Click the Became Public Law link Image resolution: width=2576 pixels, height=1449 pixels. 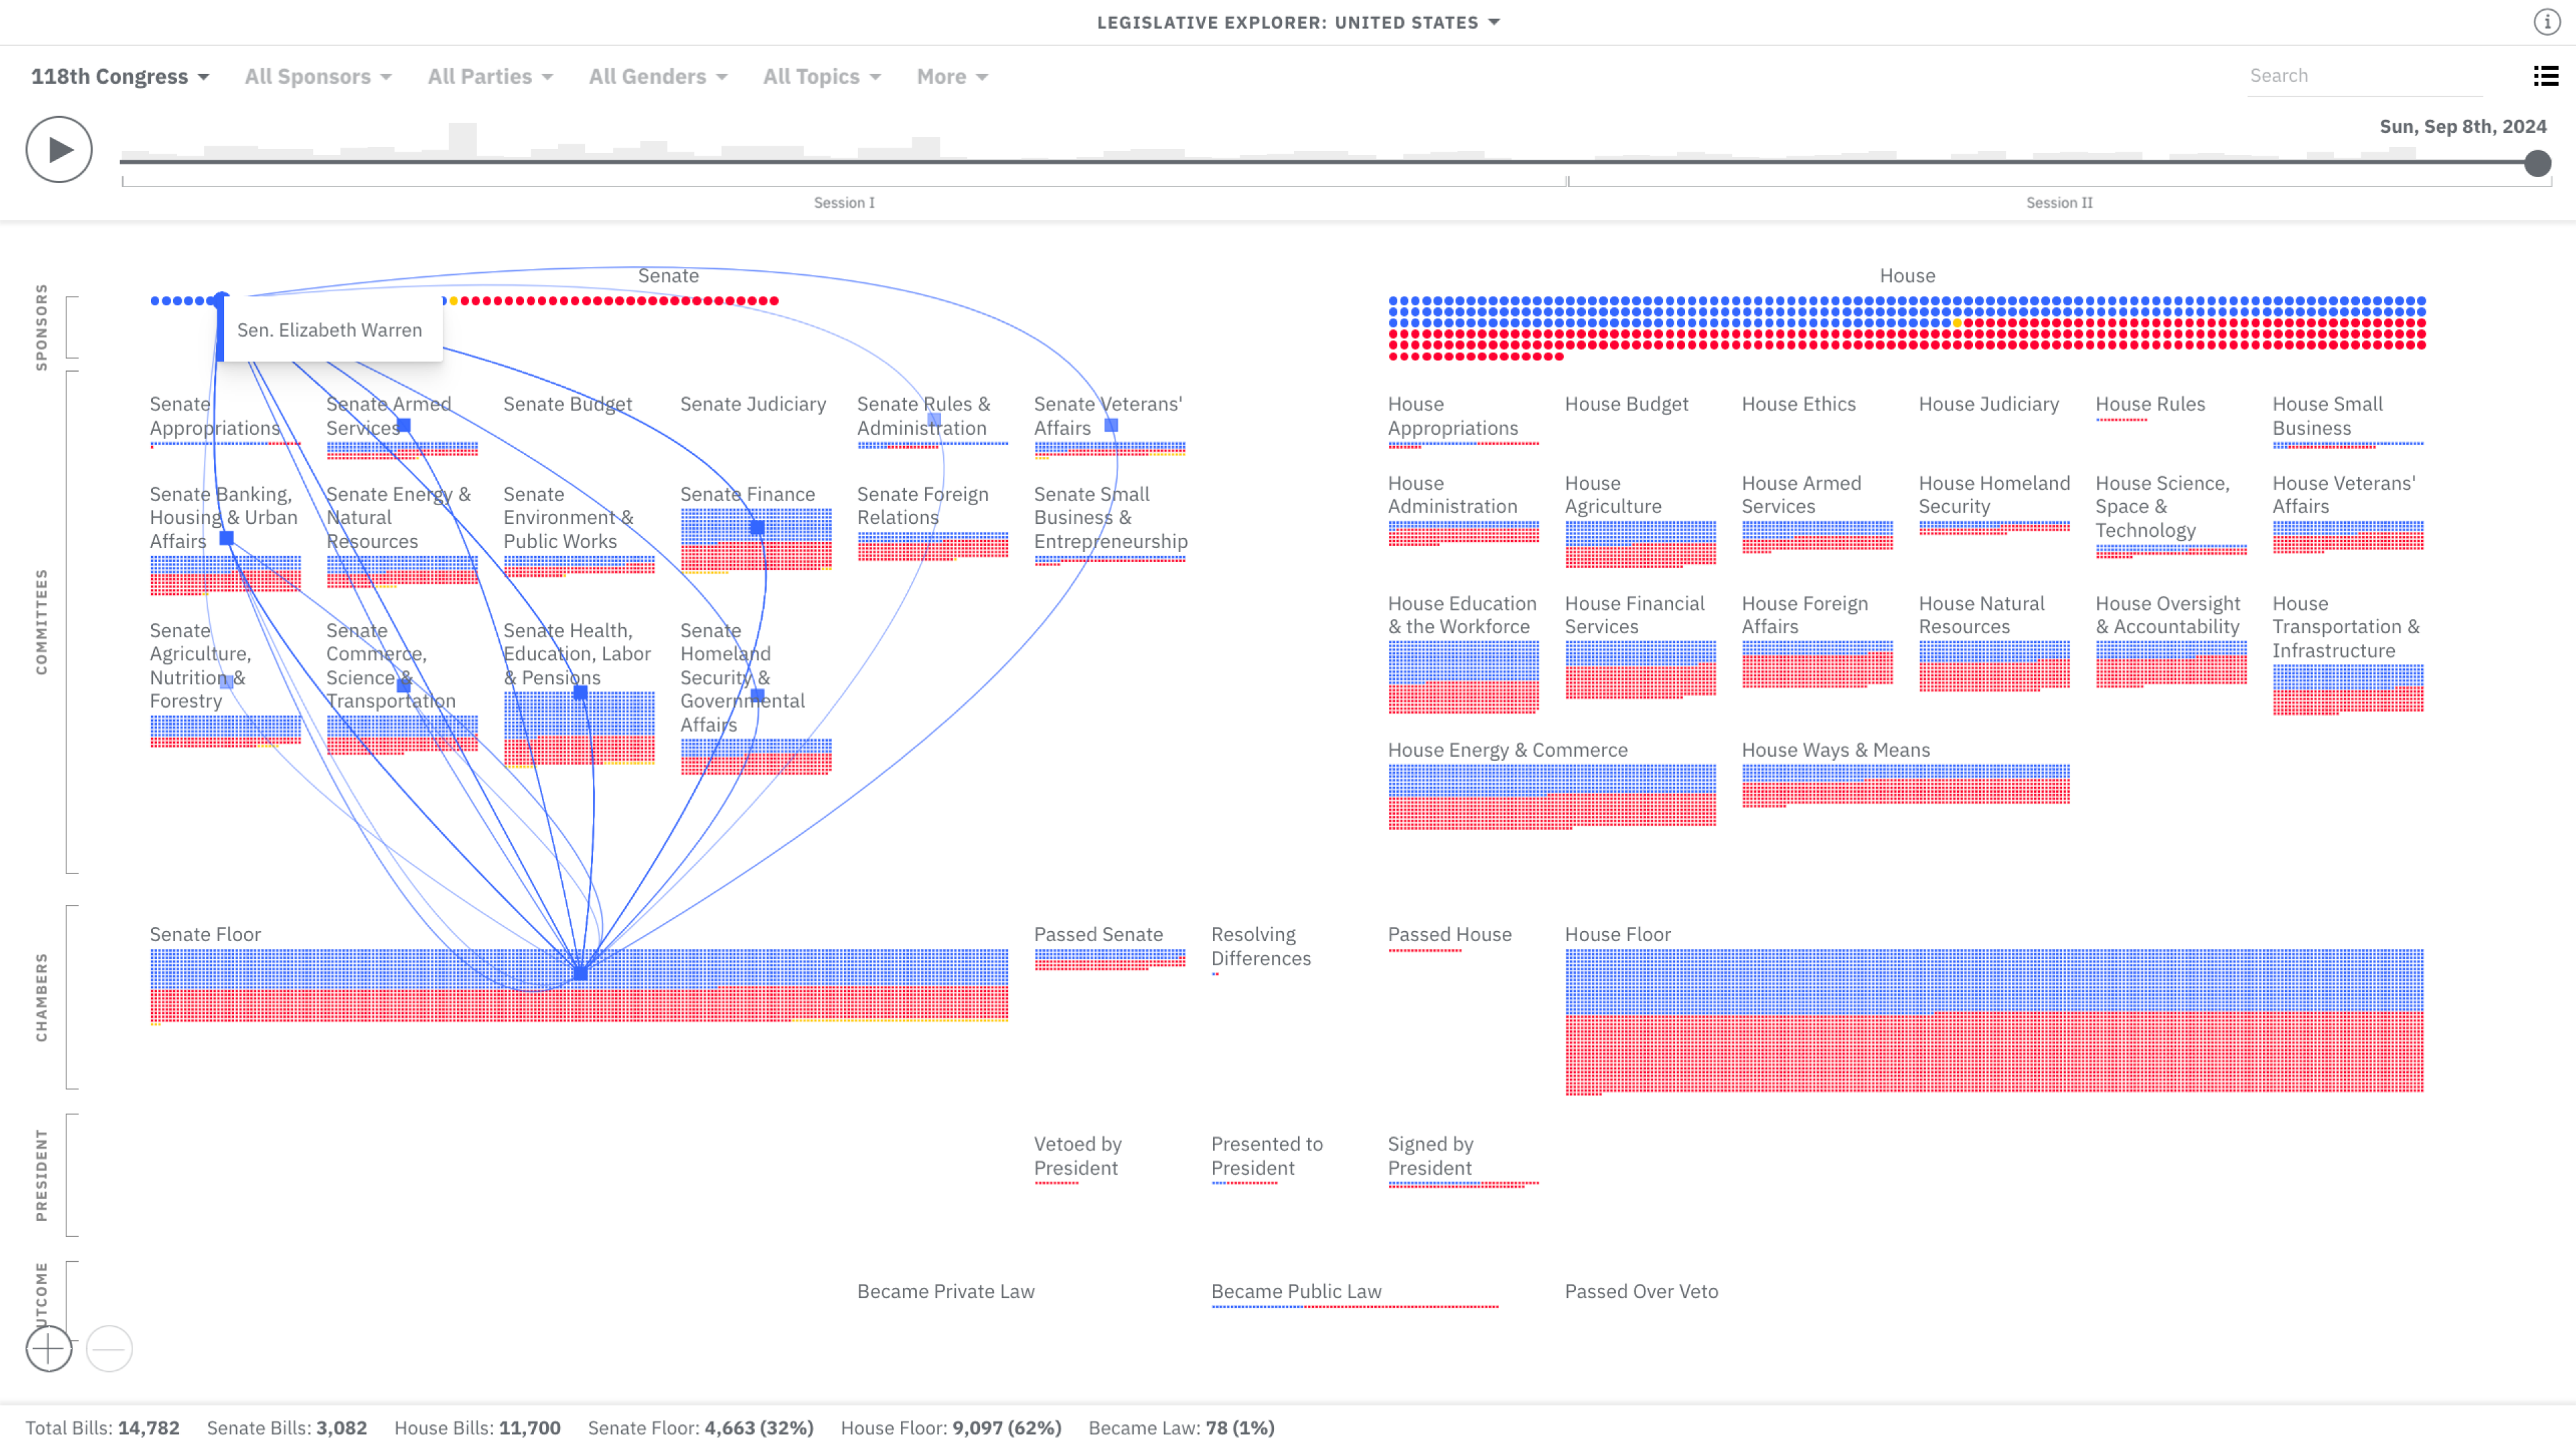1295,1290
